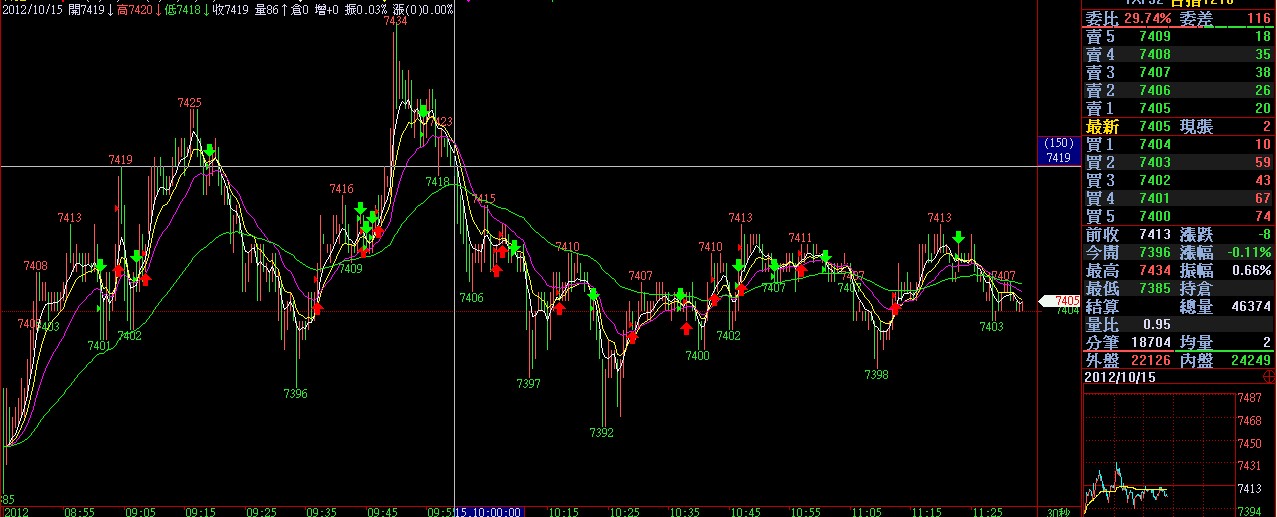
Task: Click the 量比 0.95 value
Action: [1155, 324]
